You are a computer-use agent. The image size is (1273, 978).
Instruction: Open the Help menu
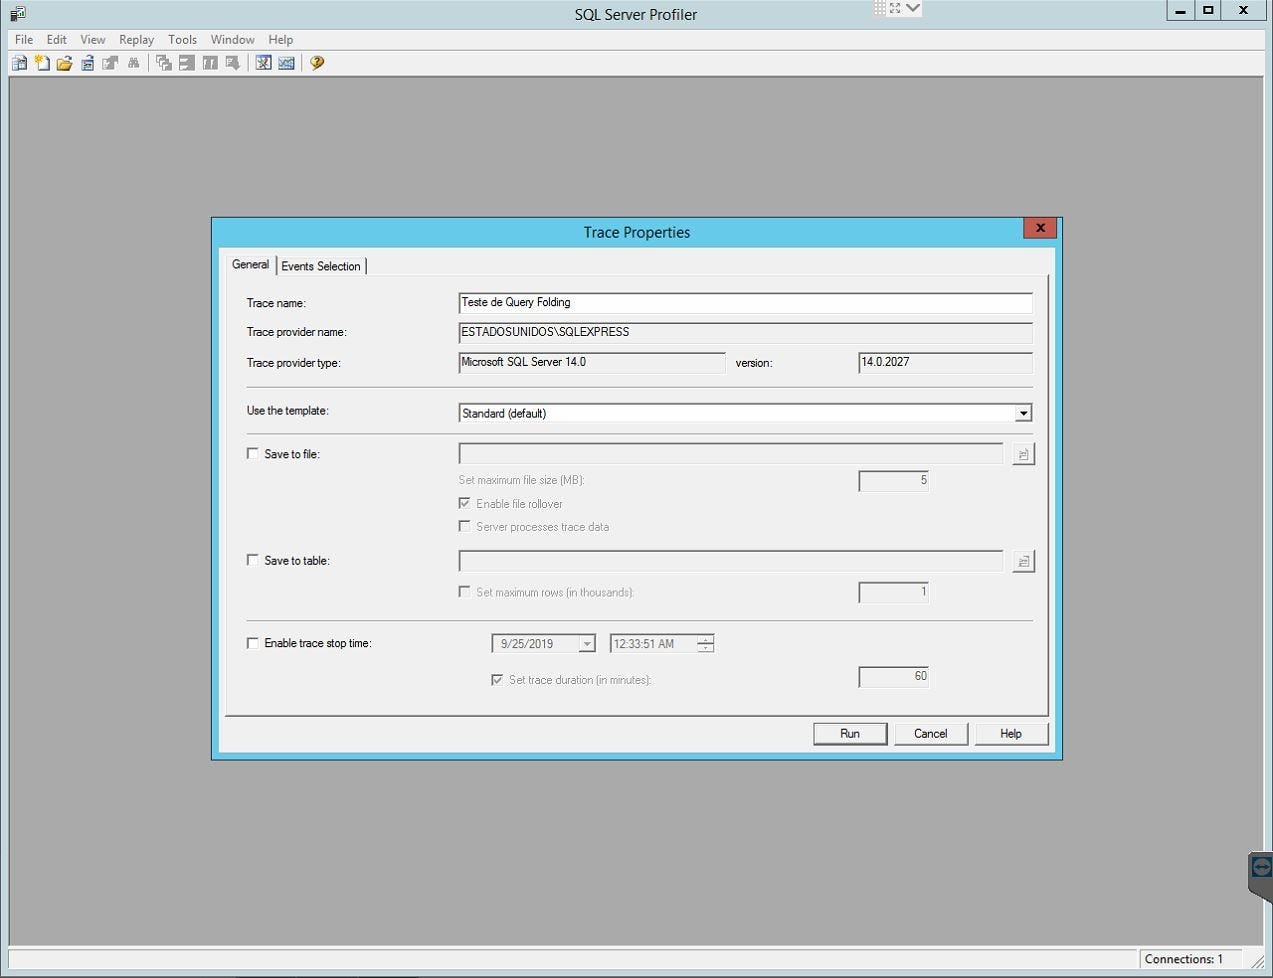point(281,39)
